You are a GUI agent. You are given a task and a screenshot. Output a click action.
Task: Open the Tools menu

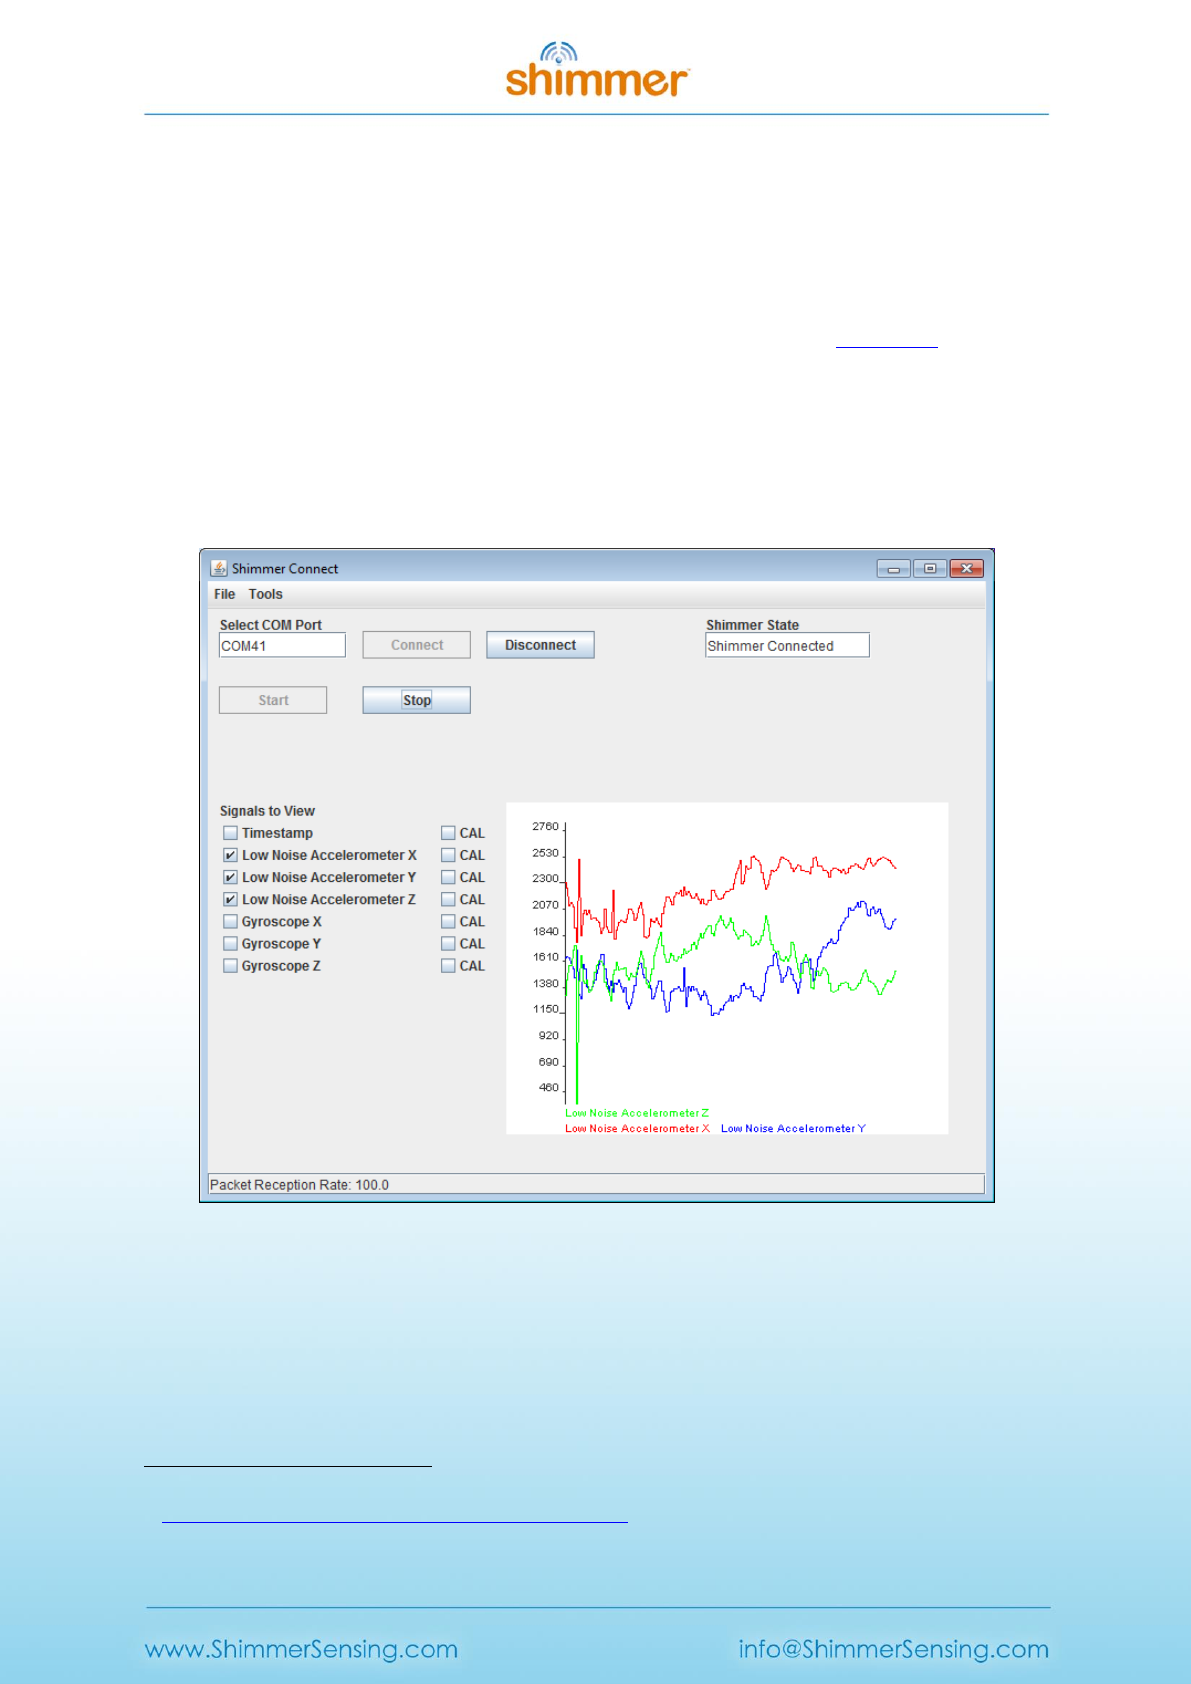coord(265,594)
